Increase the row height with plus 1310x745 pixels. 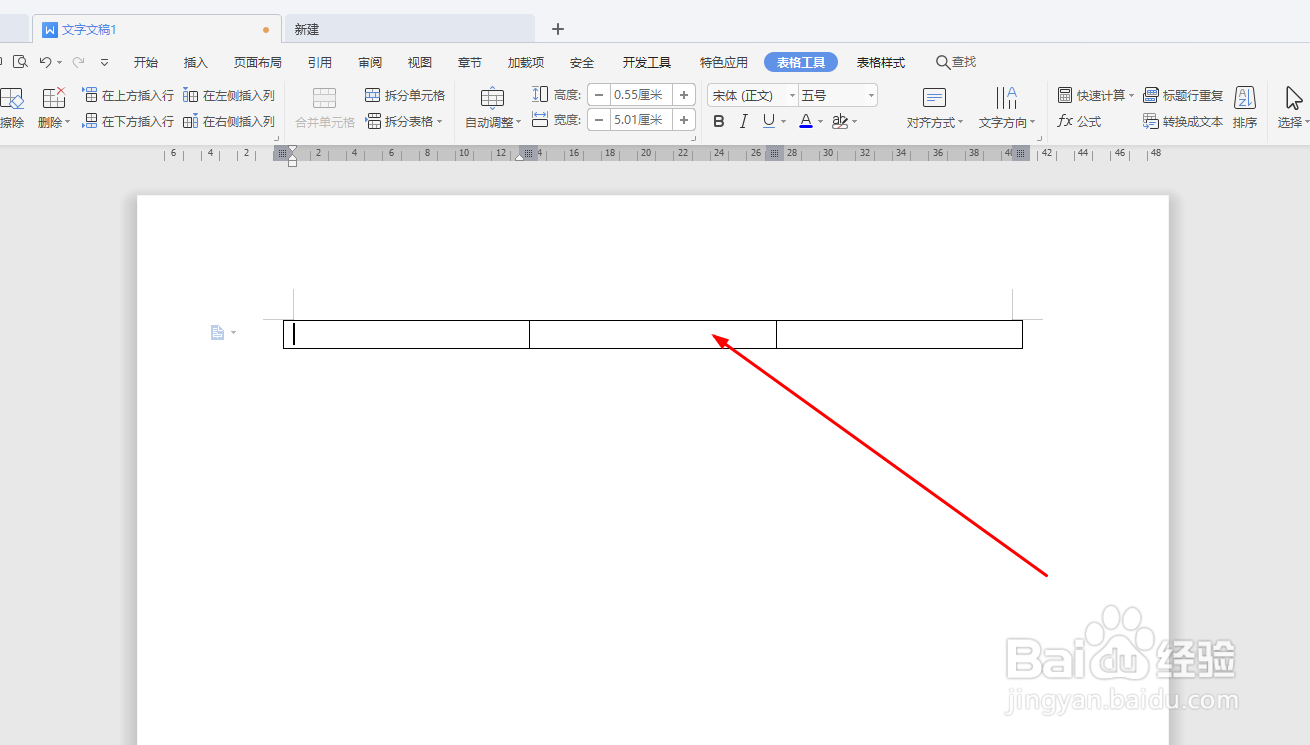(x=684, y=95)
